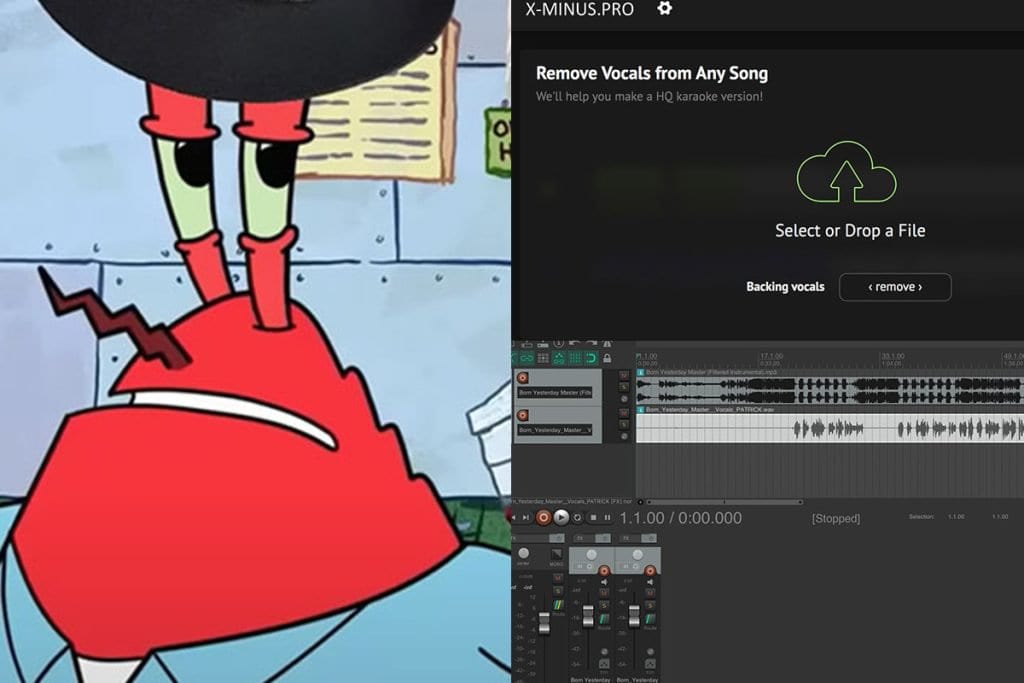Click the [Stopped] status text
This screenshot has height=683, width=1024.
click(x=836, y=518)
